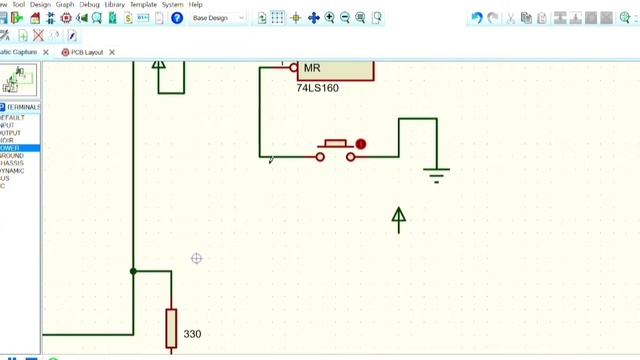Select CHASSIS in terminals list
This screenshot has height=360, width=640.
point(12,163)
